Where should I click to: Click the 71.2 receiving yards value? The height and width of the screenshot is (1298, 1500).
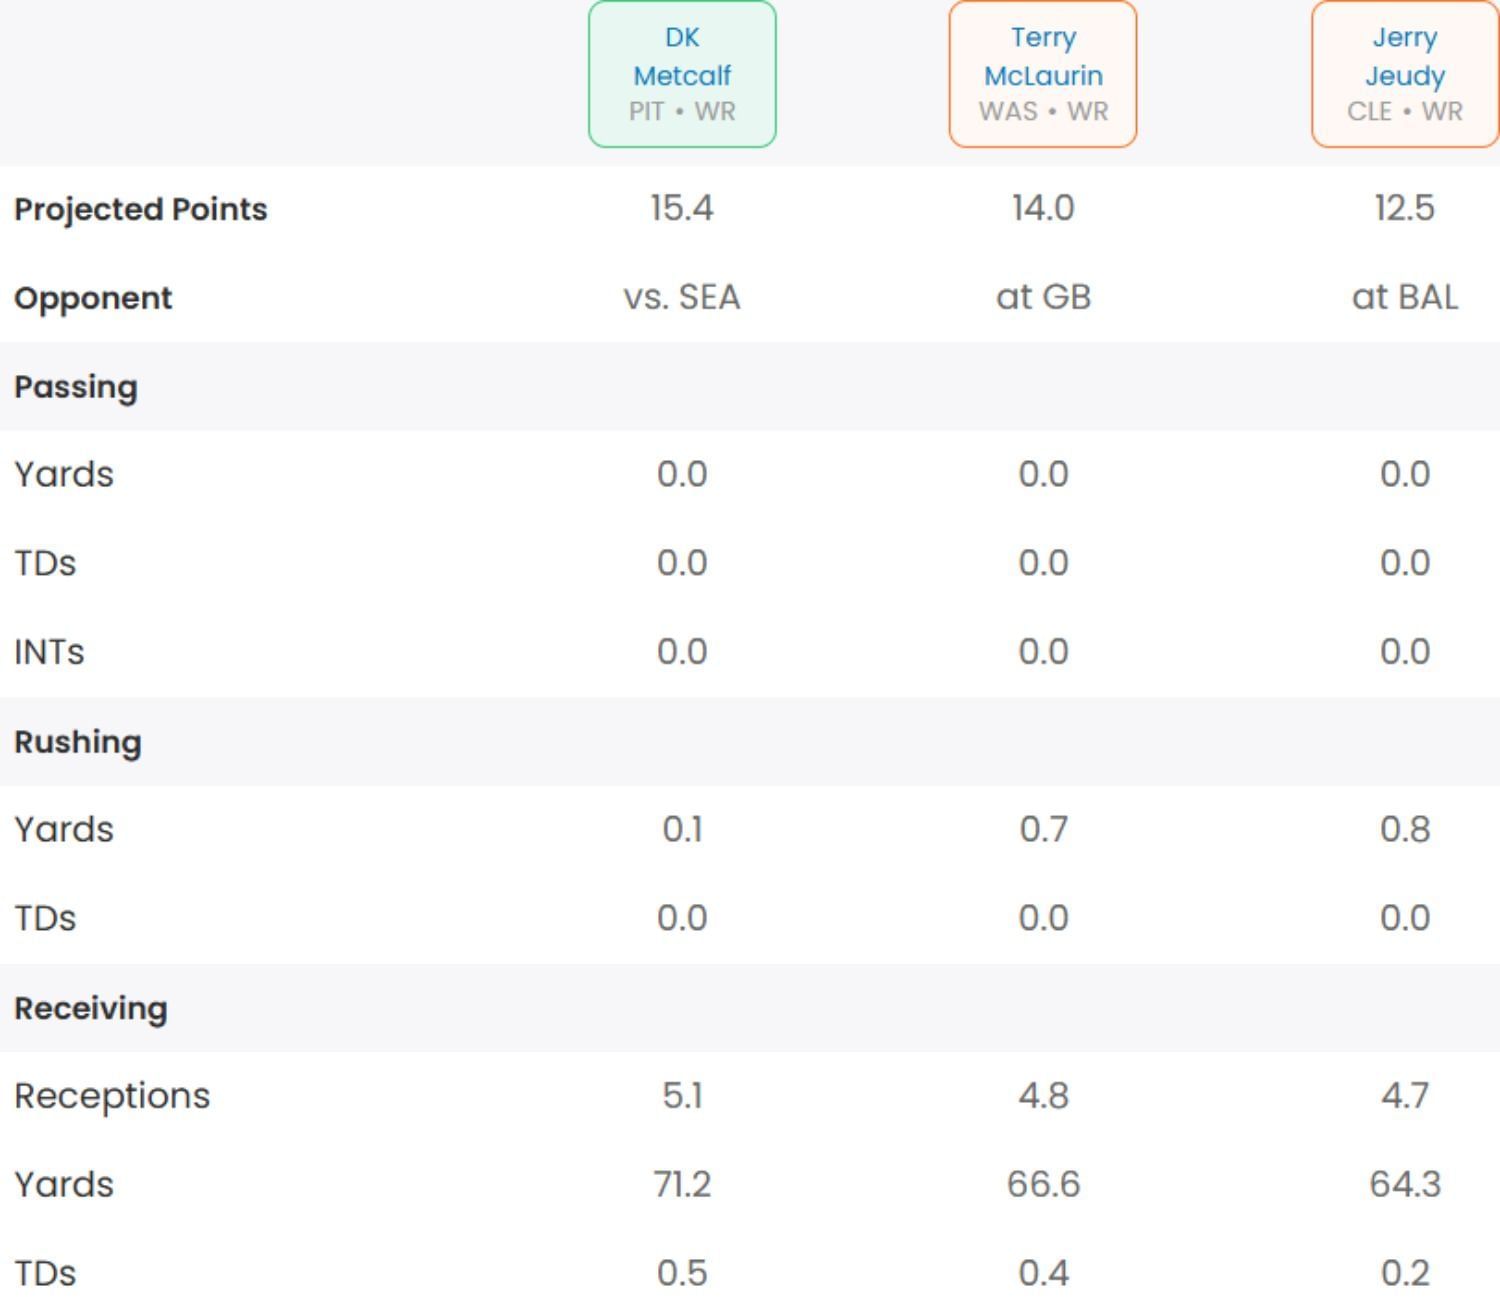click(x=682, y=1184)
